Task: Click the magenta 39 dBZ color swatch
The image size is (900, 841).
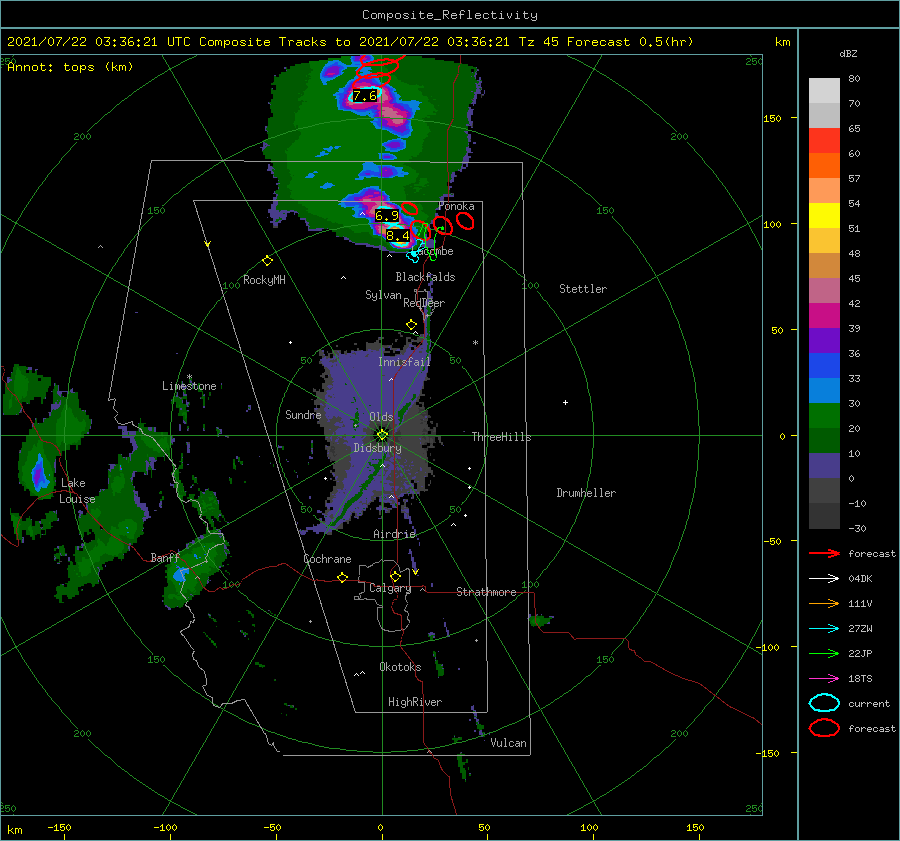Action: [x=824, y=316]
